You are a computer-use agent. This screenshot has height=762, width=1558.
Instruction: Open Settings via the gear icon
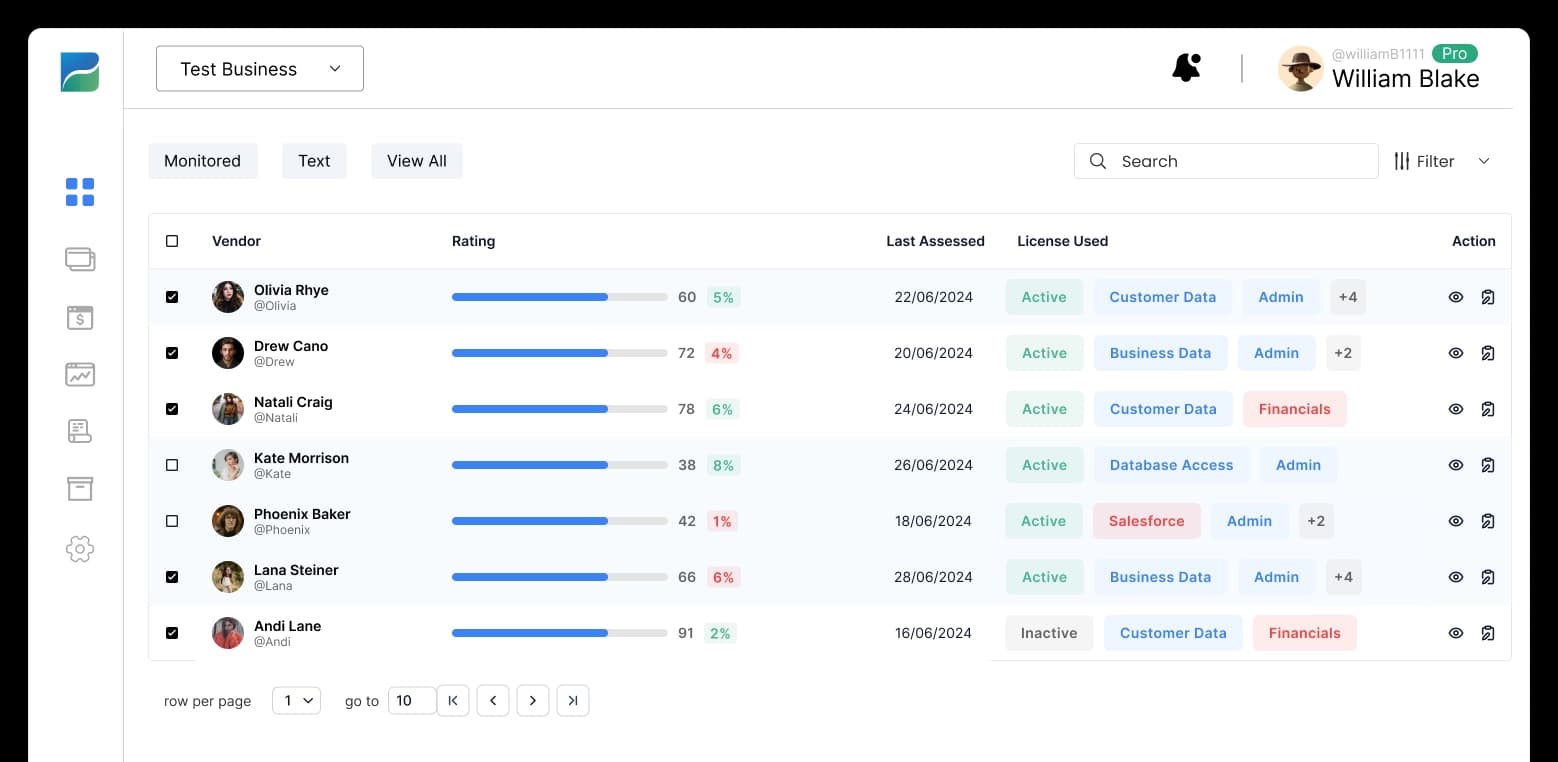point(79,548)
